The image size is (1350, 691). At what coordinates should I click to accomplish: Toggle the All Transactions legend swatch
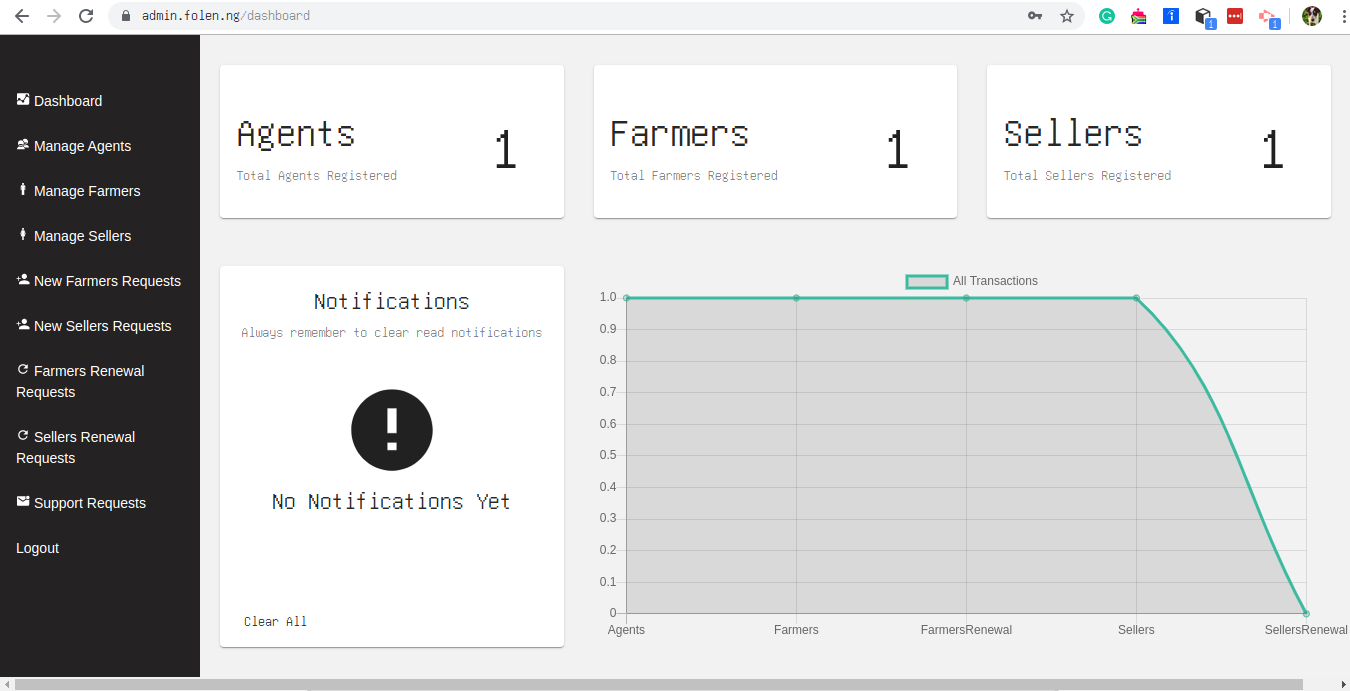tap(926, 282)
